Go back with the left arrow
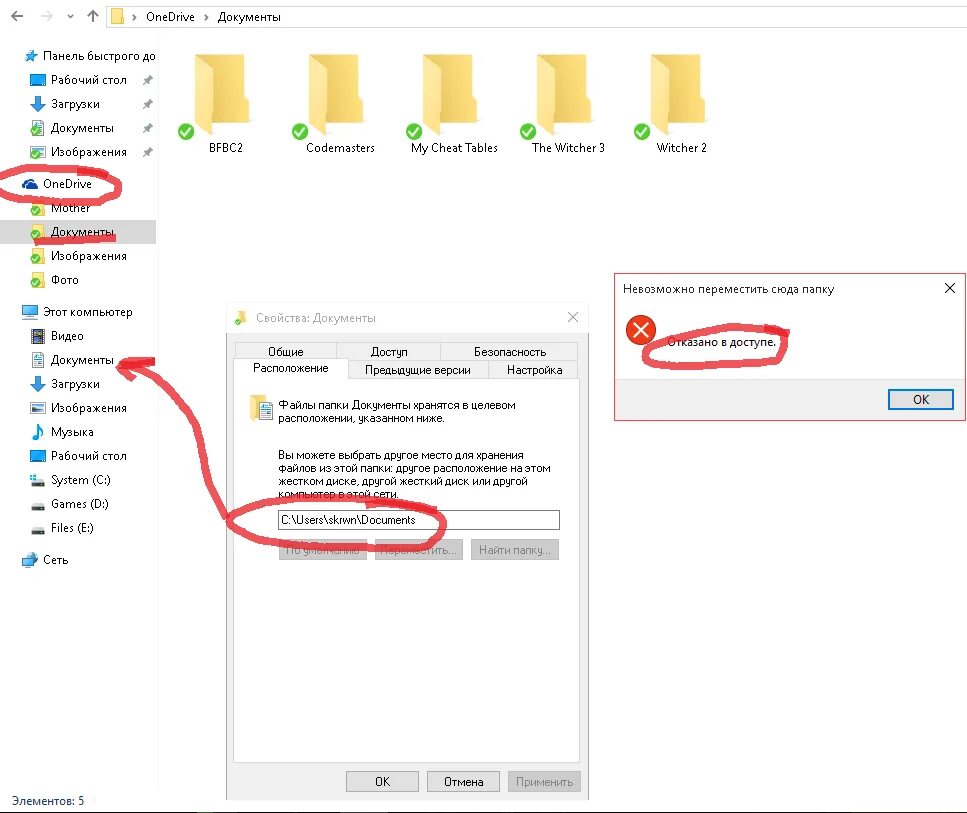 pyautogui.click(x=17, y=17)
